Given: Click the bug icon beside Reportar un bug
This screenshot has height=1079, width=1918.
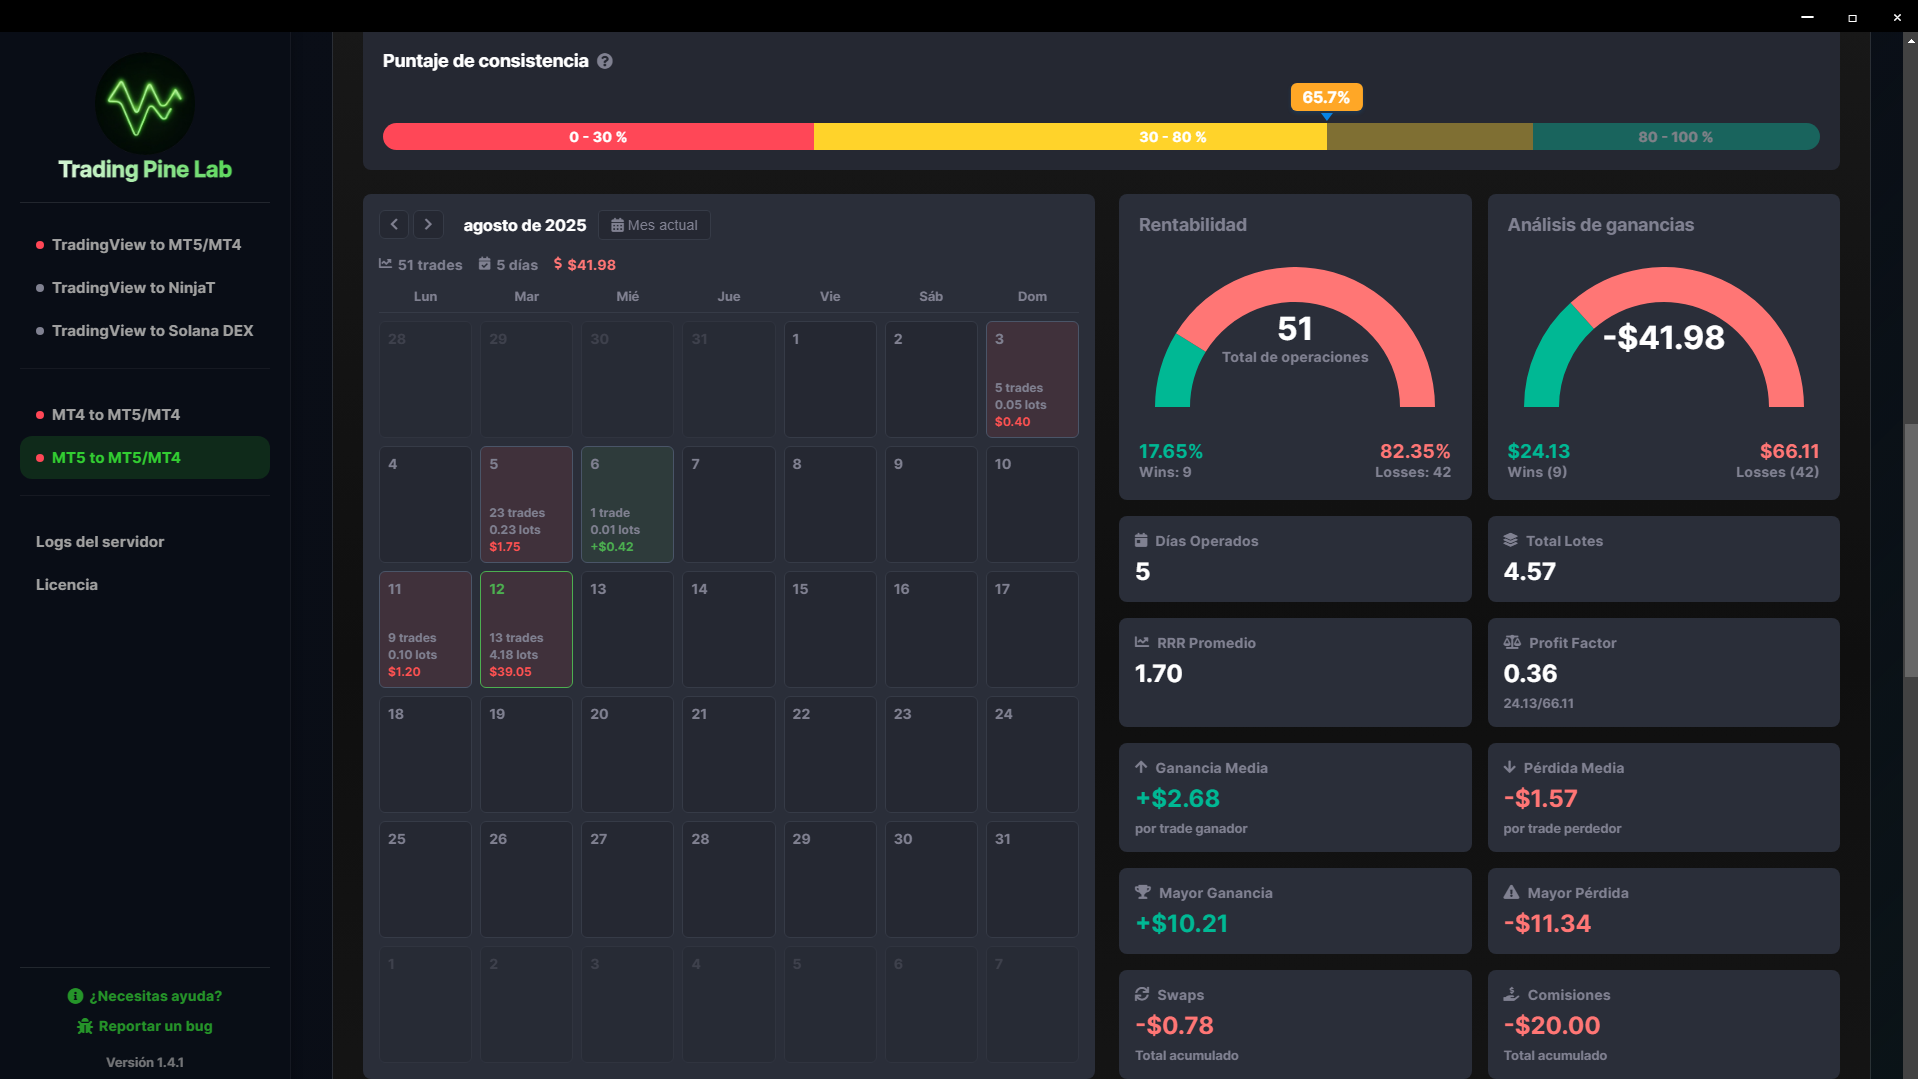Looking at the screenshot, I should pyautogui.click(x=85, y=1026).
